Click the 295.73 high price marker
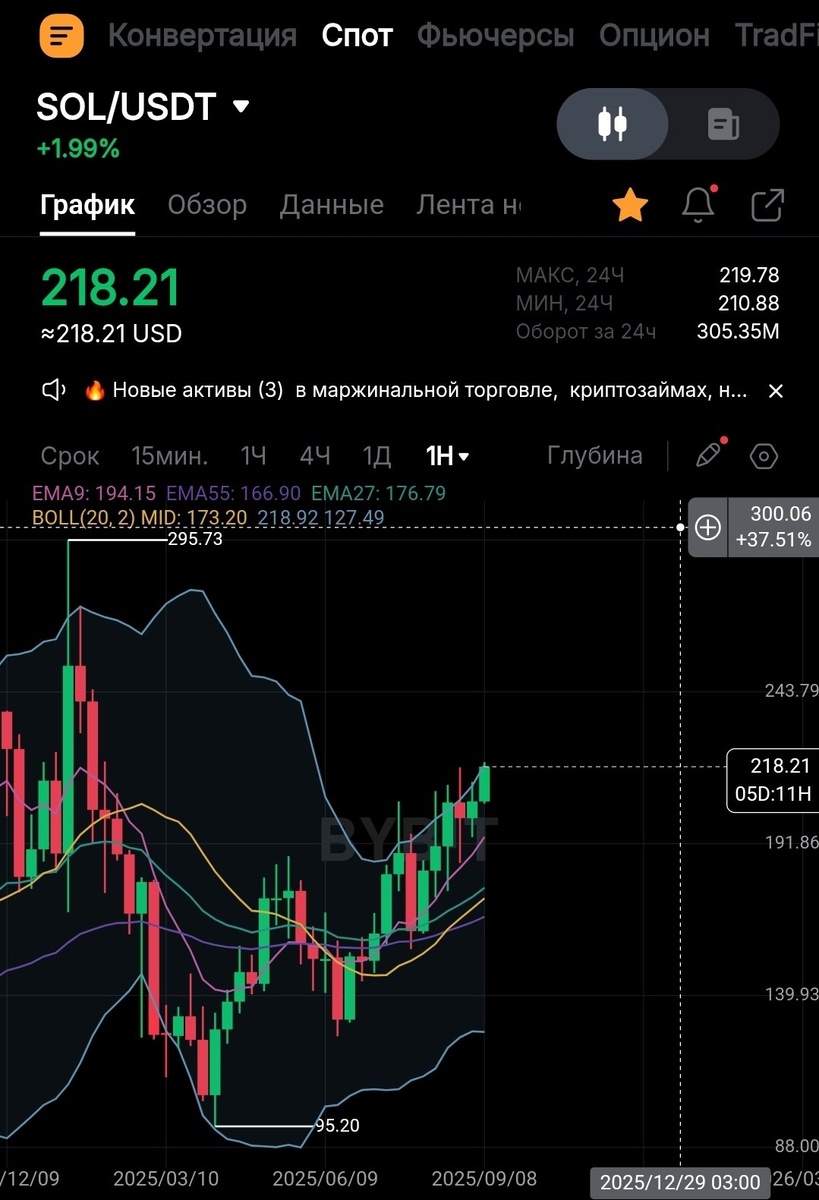The width and height of the screenshot is (819, 1200). 196,539
